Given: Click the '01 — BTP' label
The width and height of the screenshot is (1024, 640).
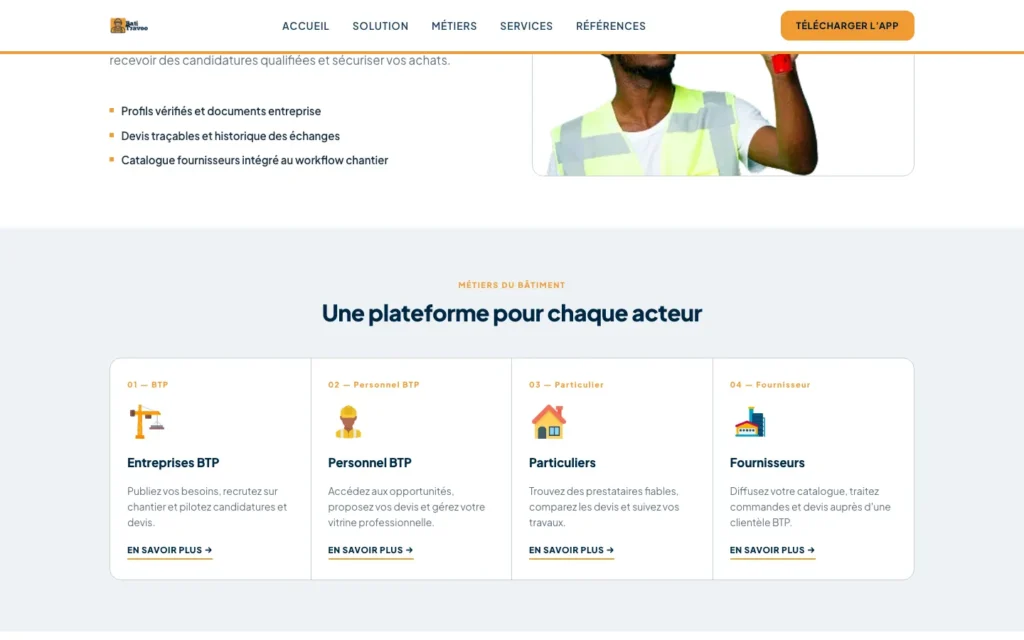Looking at the screenshot, I should pos(148,385).
